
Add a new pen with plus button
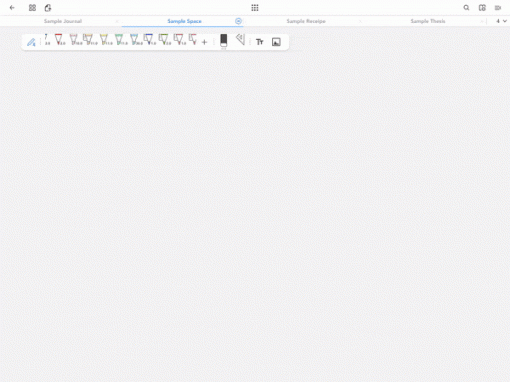tap(204, 42)
